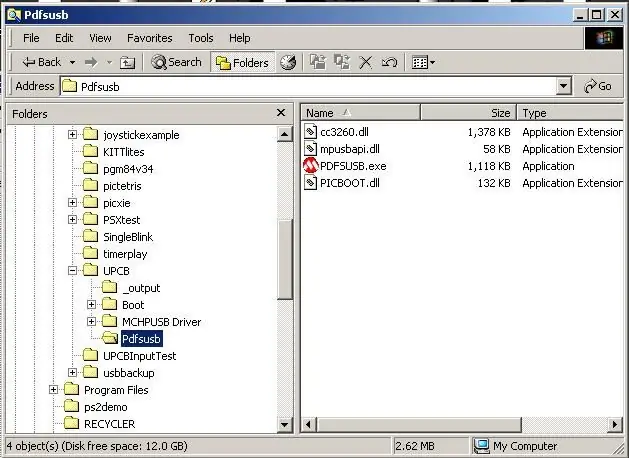
Task: Click the usbbackup folder icon
Action: [90, 372]
